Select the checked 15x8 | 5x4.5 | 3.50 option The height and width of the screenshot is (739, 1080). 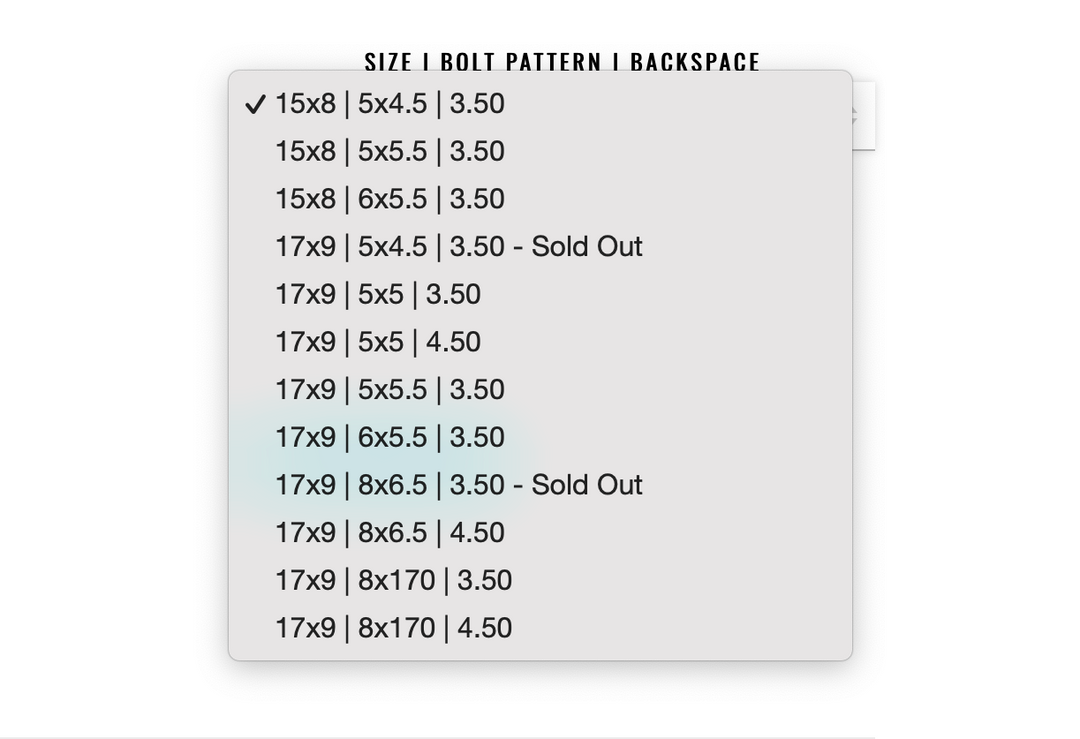point(540,104)
